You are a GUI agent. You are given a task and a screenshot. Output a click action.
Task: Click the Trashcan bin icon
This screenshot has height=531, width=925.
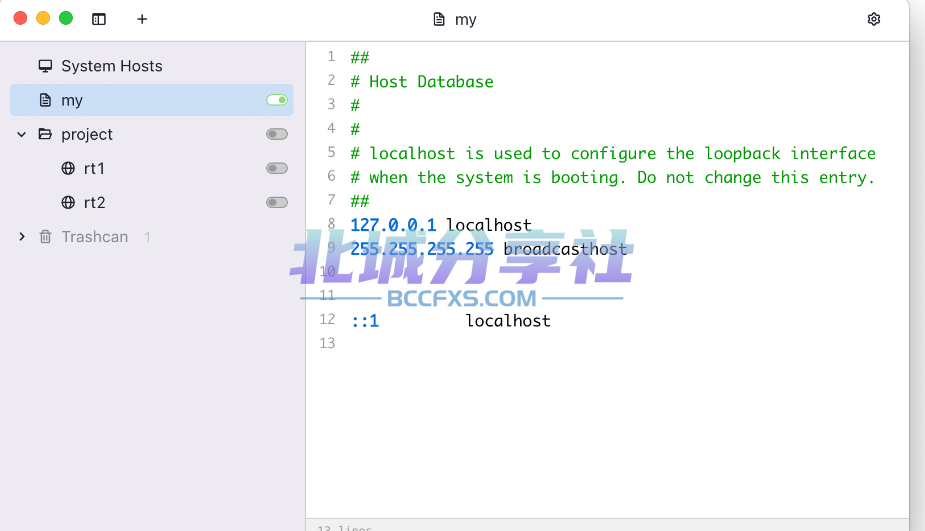[x=45, y=237]
